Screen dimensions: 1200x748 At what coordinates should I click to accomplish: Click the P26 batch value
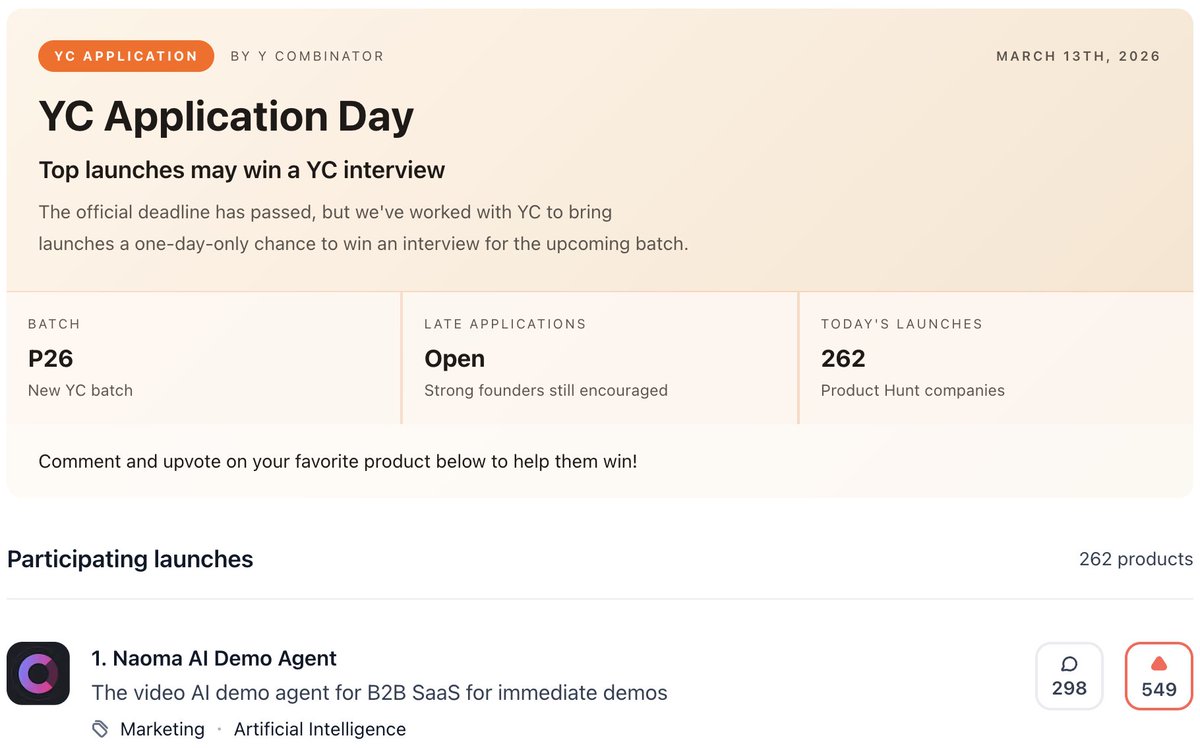click(51, 358)
